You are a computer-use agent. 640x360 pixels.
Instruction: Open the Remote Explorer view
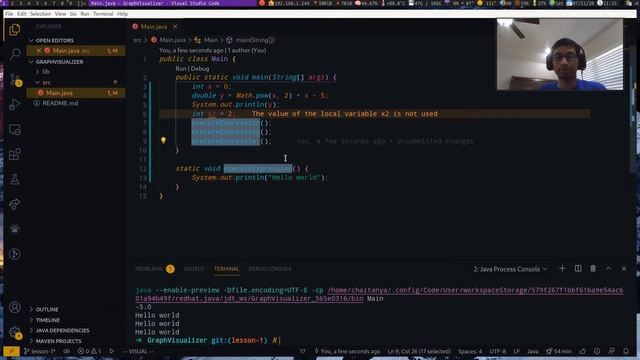tap(15, 130)
